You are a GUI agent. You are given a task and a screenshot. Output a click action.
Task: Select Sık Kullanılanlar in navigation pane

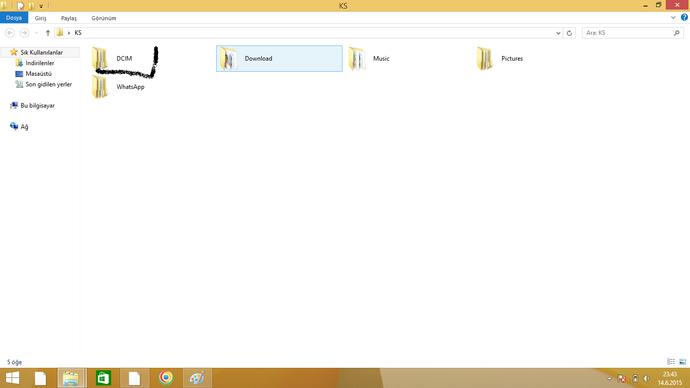tap(41, 52)
